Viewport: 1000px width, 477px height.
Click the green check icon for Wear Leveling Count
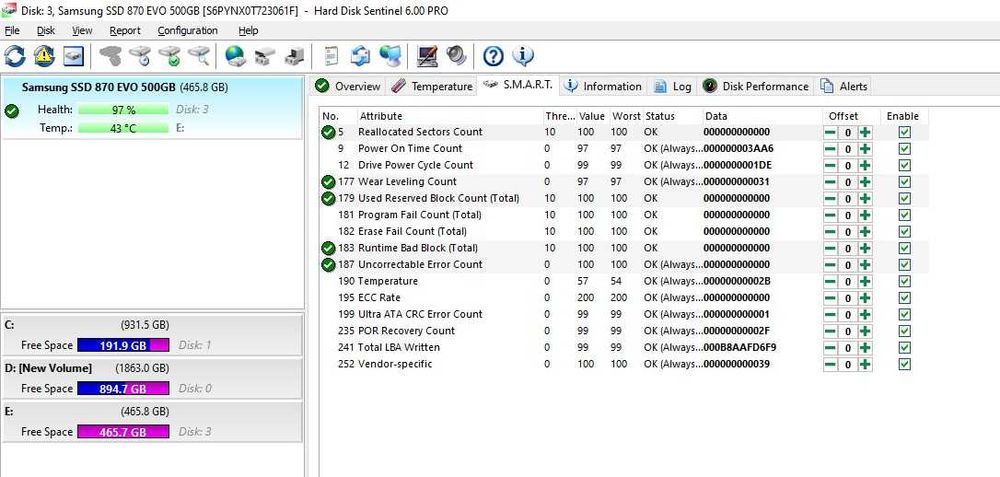click(x=328, y=182)
